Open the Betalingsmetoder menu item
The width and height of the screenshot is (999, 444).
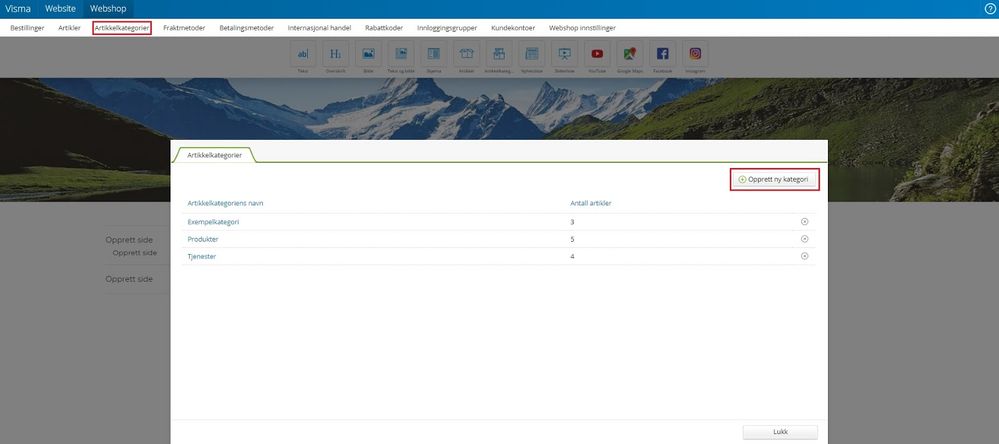(247, 28)
